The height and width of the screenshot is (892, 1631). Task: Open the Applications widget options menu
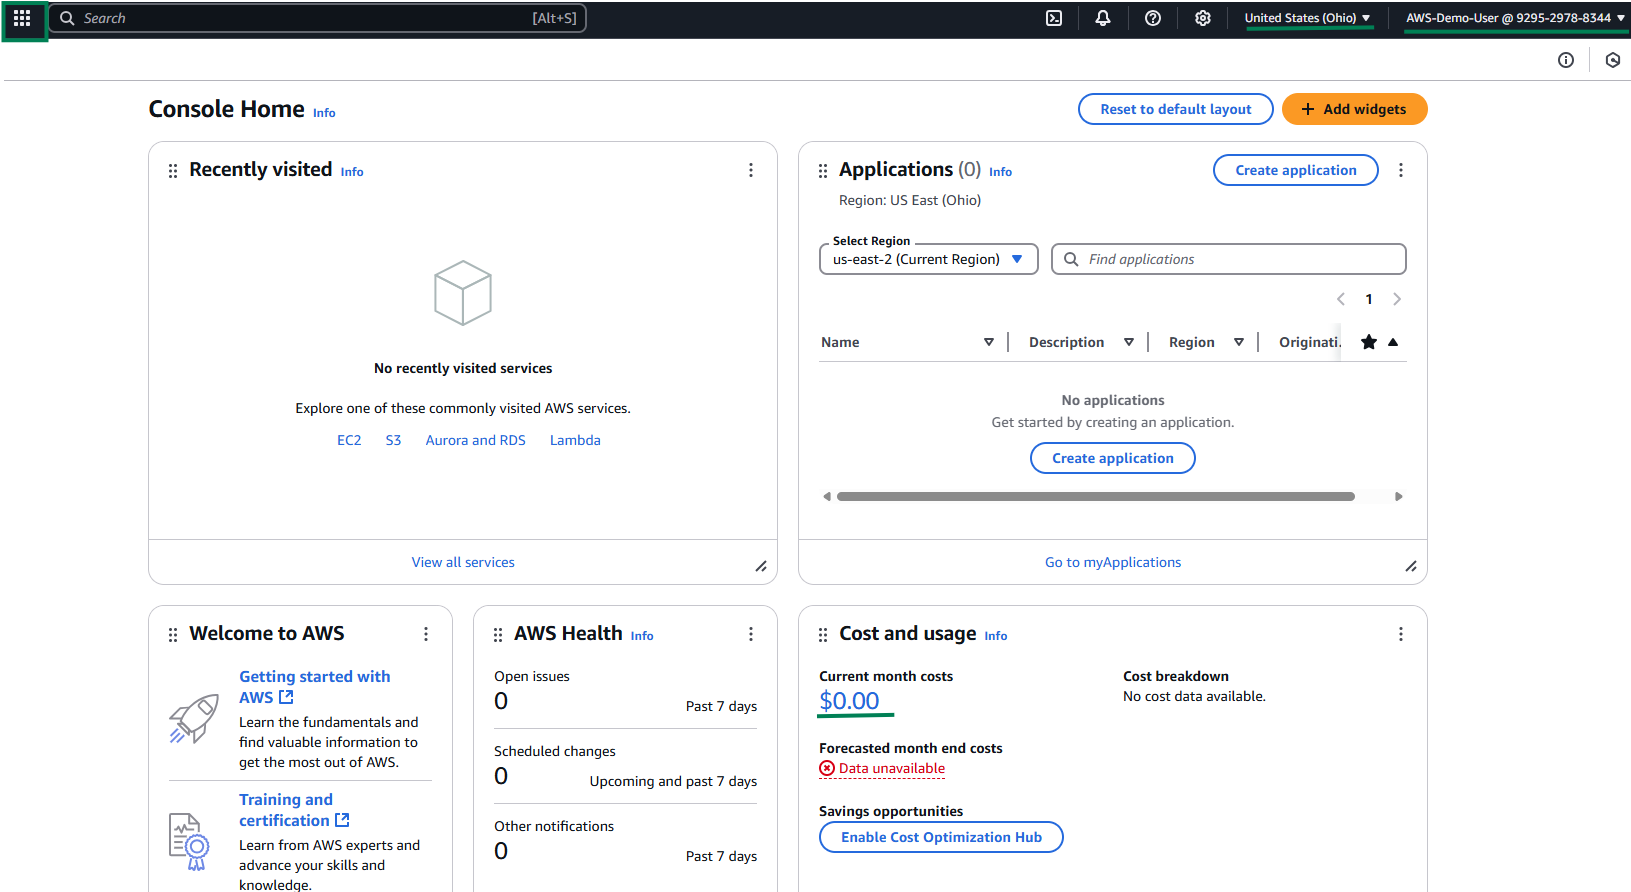tap(1401, 170)
